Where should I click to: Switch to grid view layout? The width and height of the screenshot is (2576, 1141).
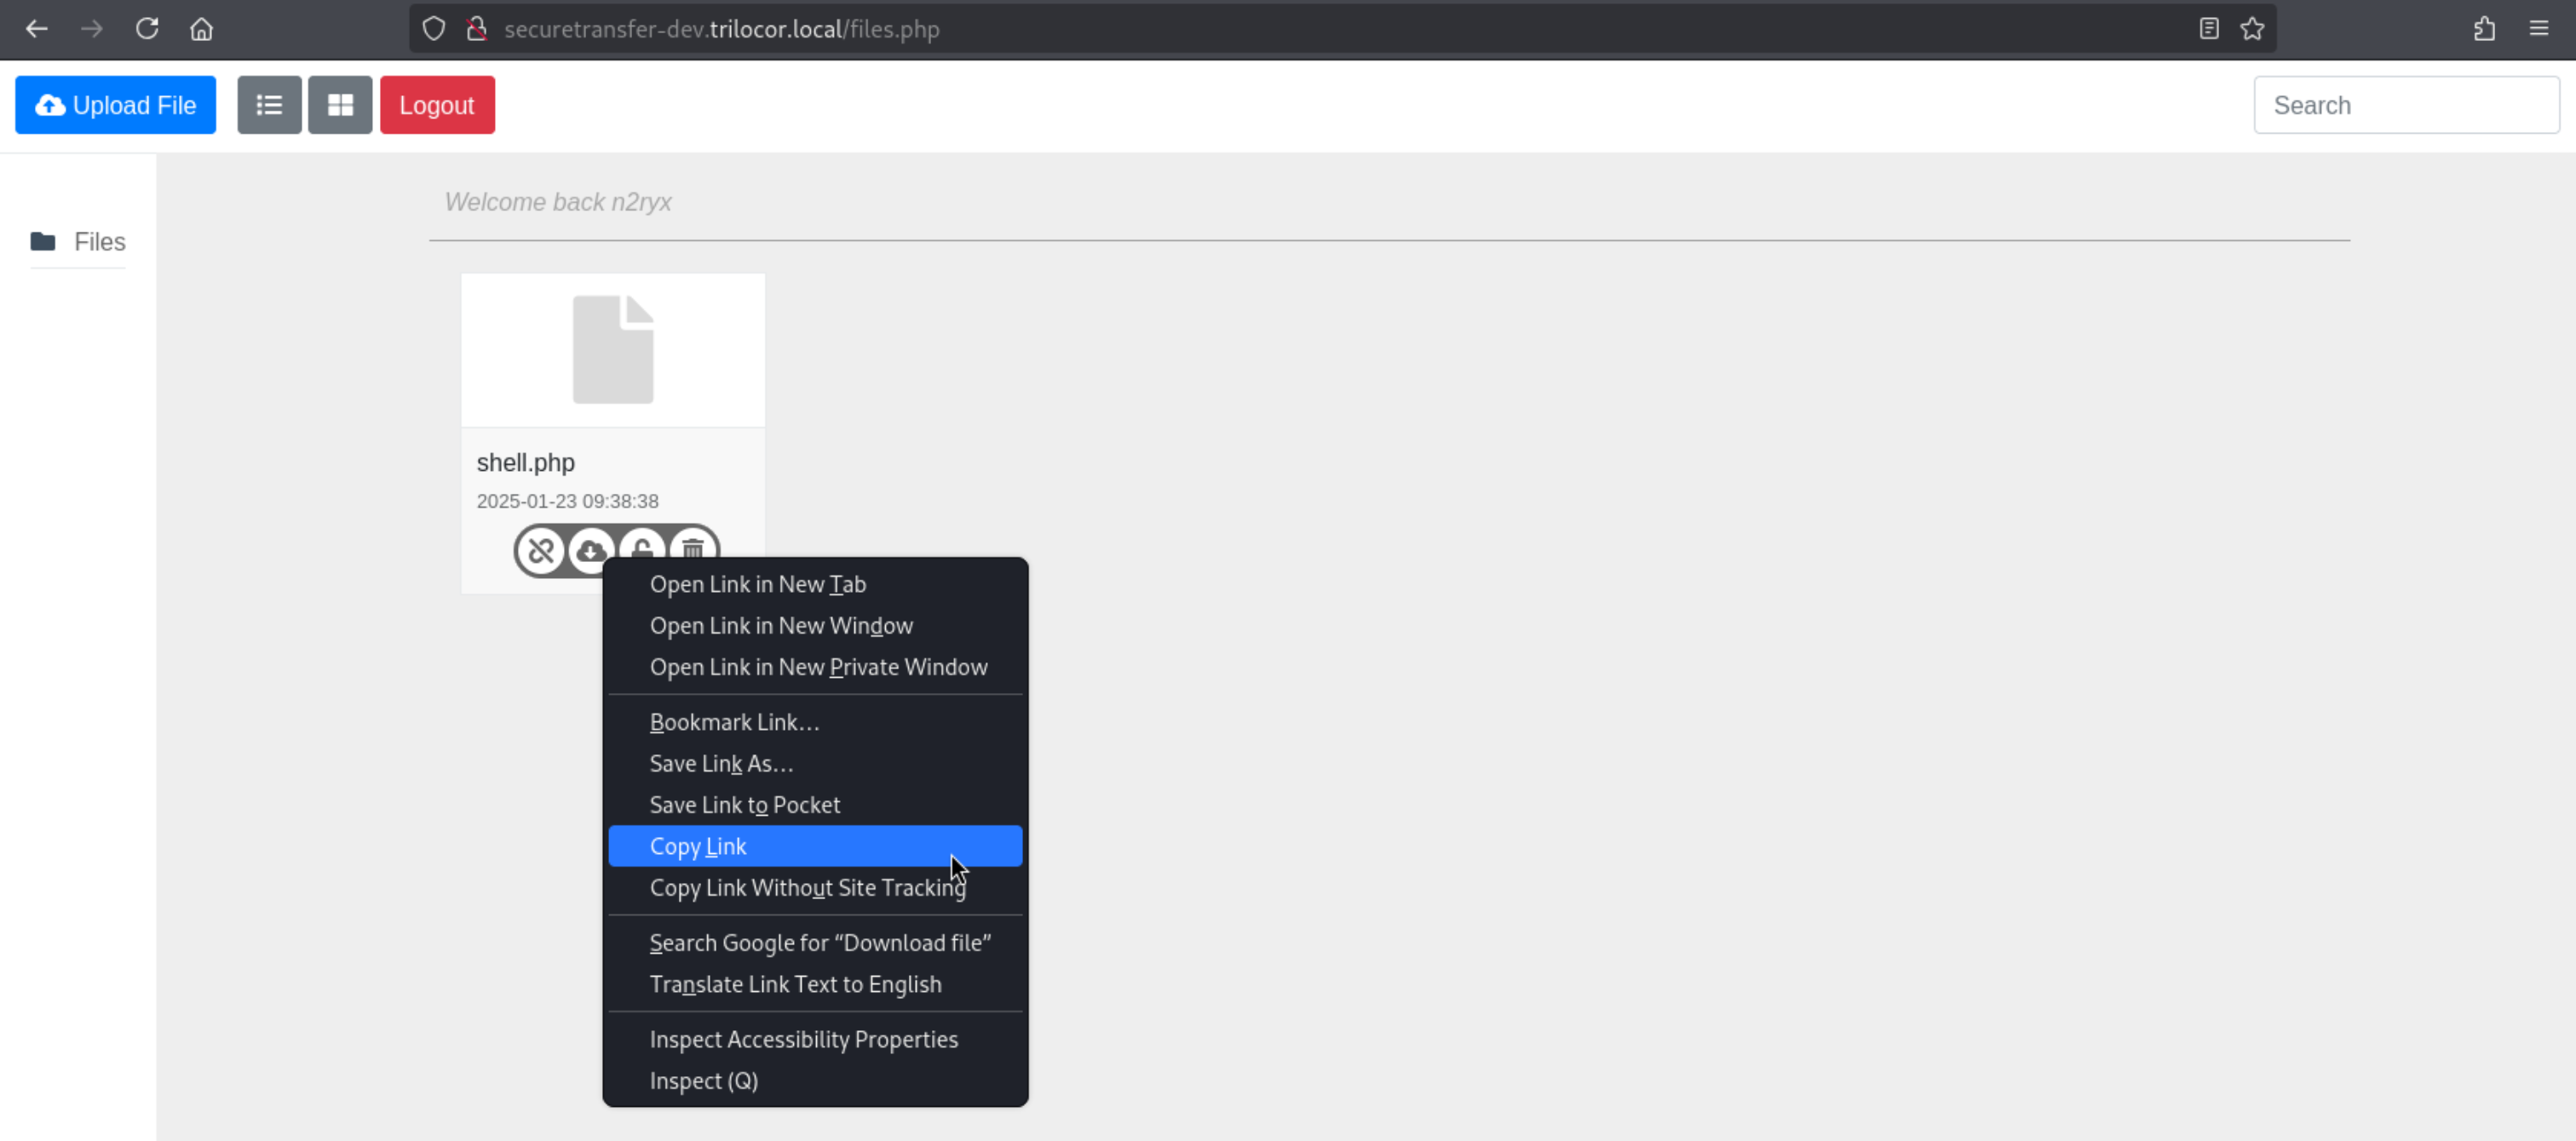click(340, 105)
